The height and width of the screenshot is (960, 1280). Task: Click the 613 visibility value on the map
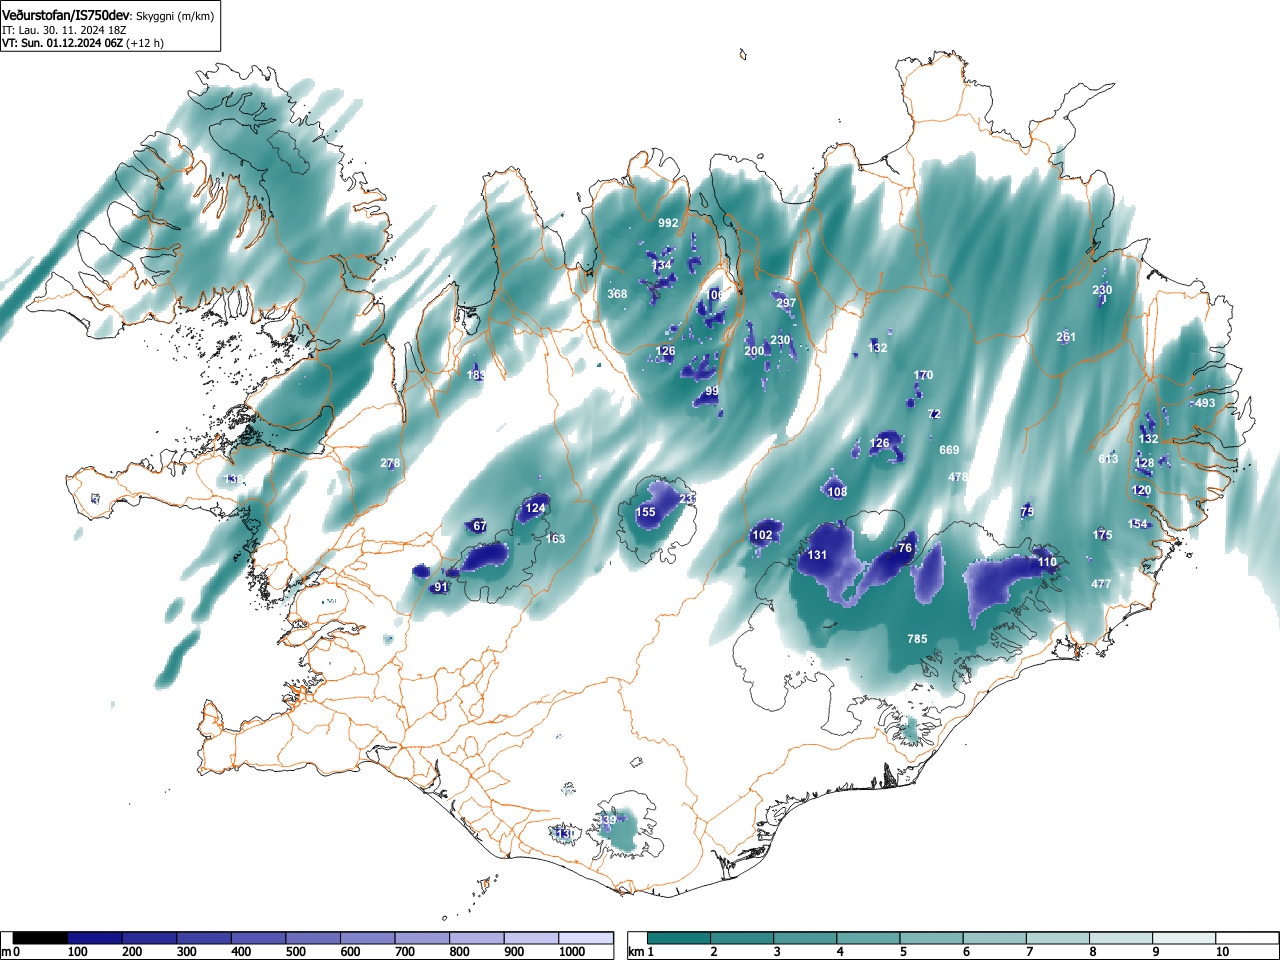pyautogui.click(x=1108, y=459)
